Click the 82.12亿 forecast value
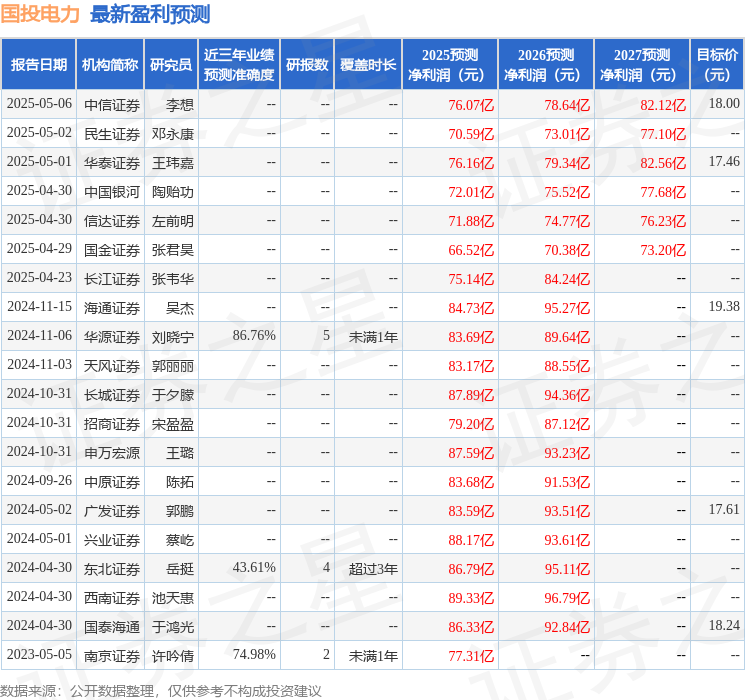745x700 pixels. [663, 105]
